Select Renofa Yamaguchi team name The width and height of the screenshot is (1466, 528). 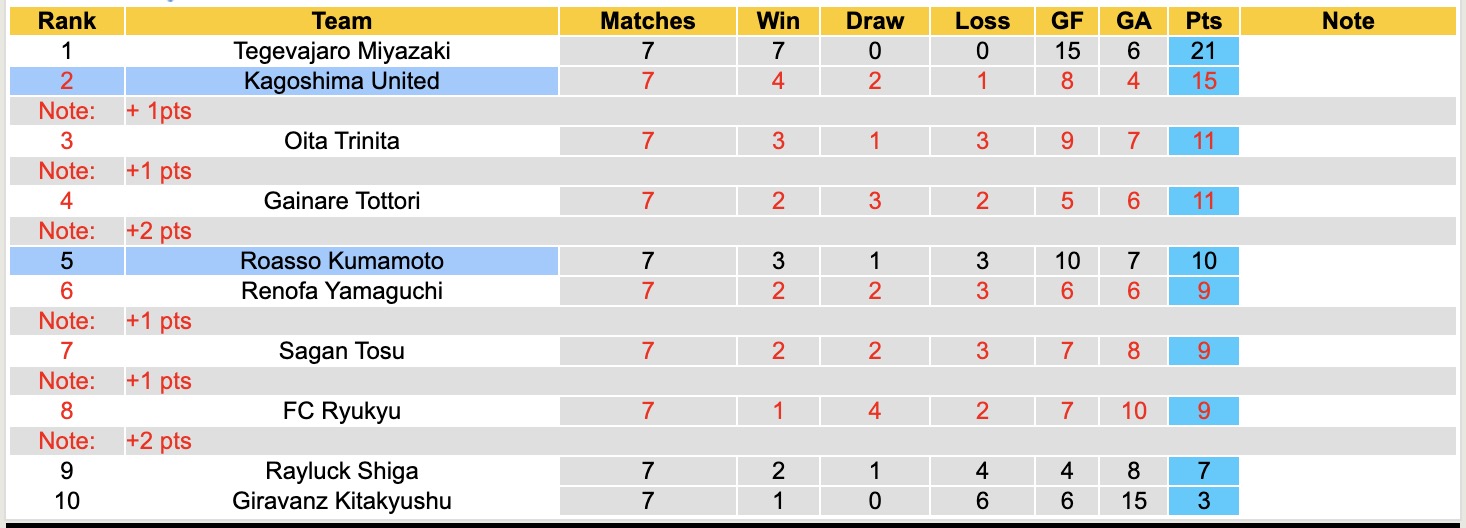point(342,291)
